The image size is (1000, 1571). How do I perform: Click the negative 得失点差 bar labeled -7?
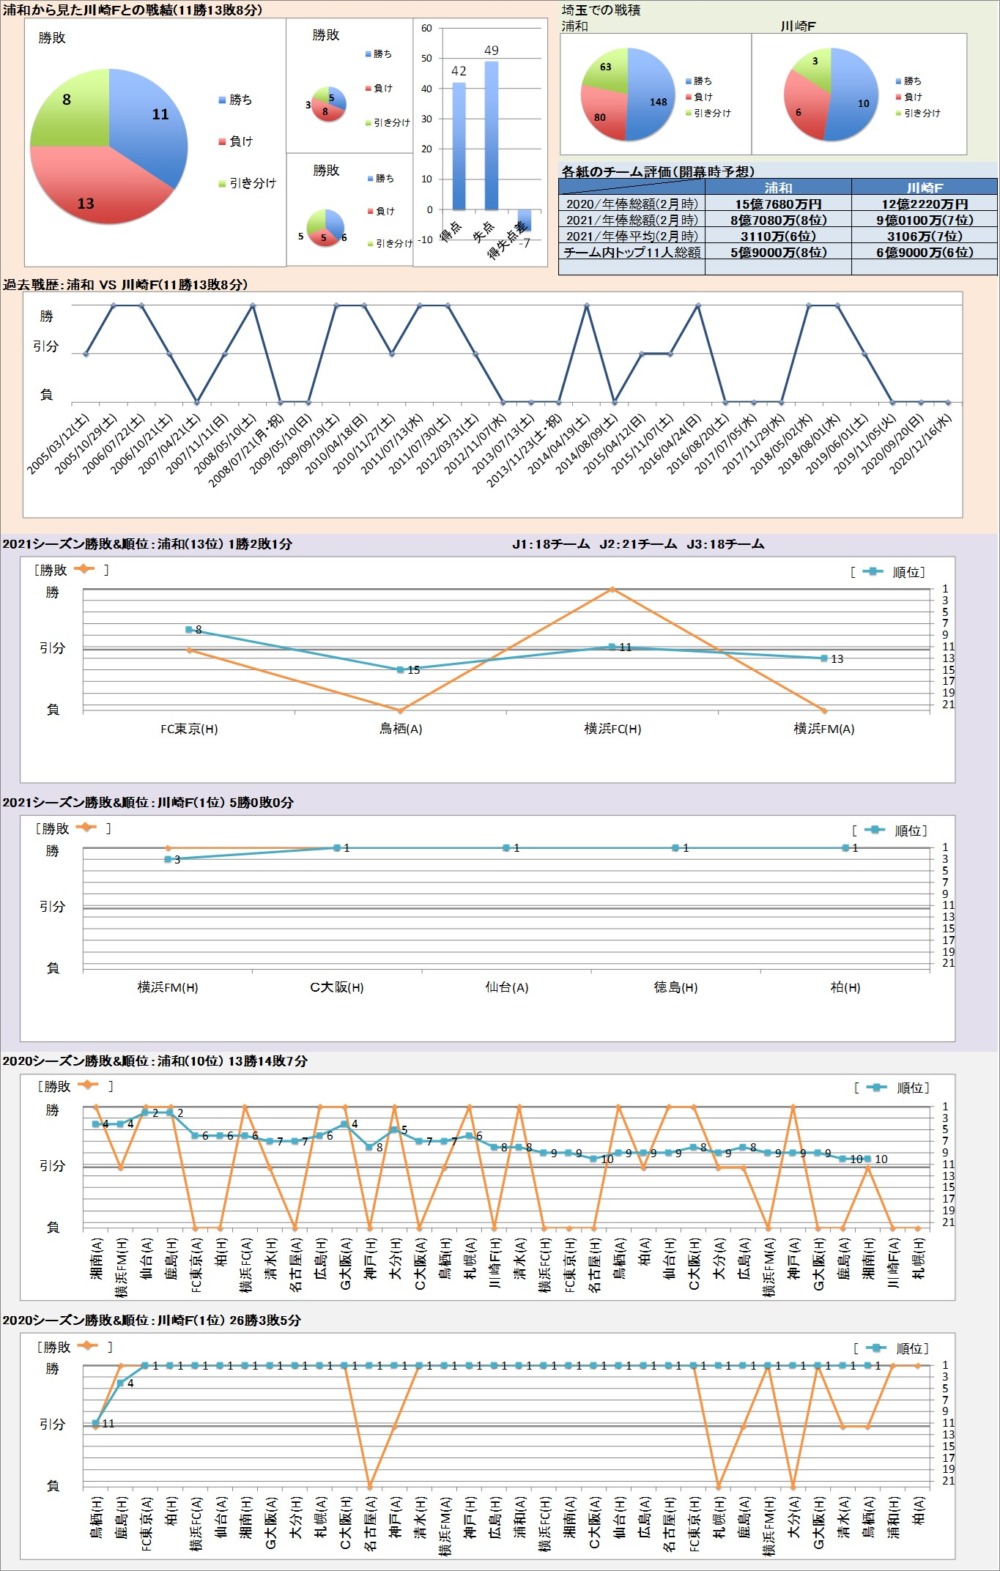click(524, 221)
